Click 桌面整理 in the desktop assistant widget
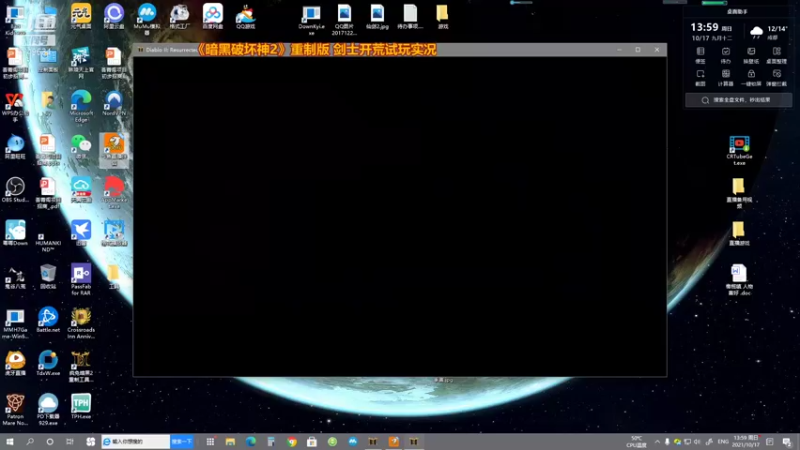This screenshot has width=800, height=450. 777,55
